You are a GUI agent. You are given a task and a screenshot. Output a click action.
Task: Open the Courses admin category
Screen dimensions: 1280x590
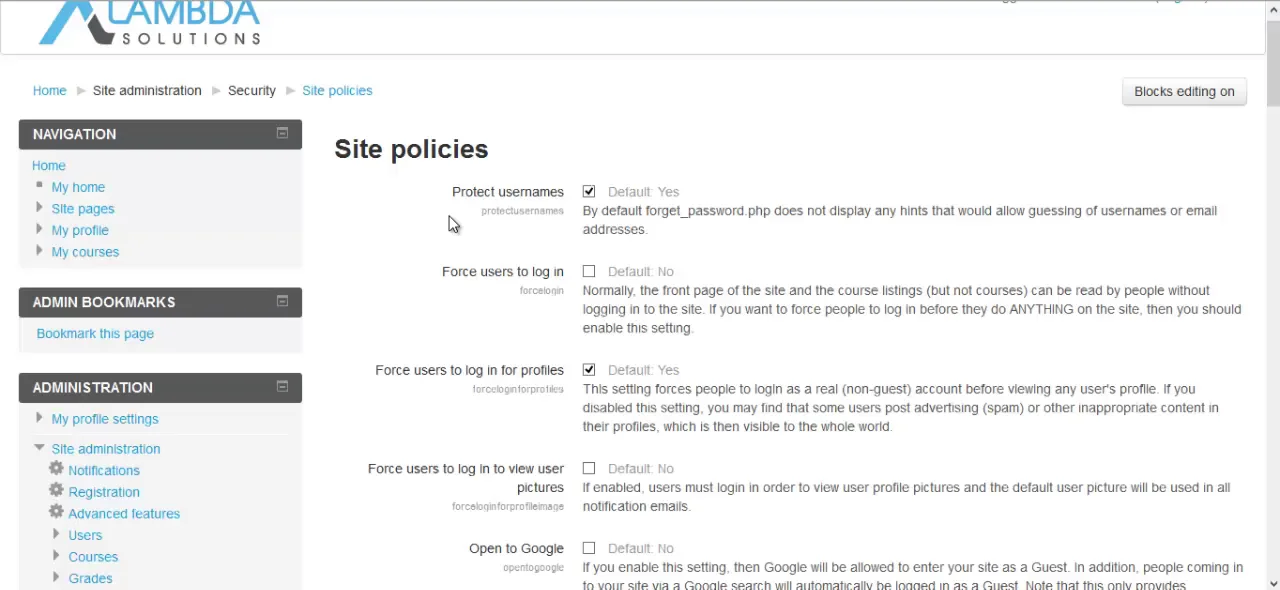pyautogui.click(x=93, y=557)
